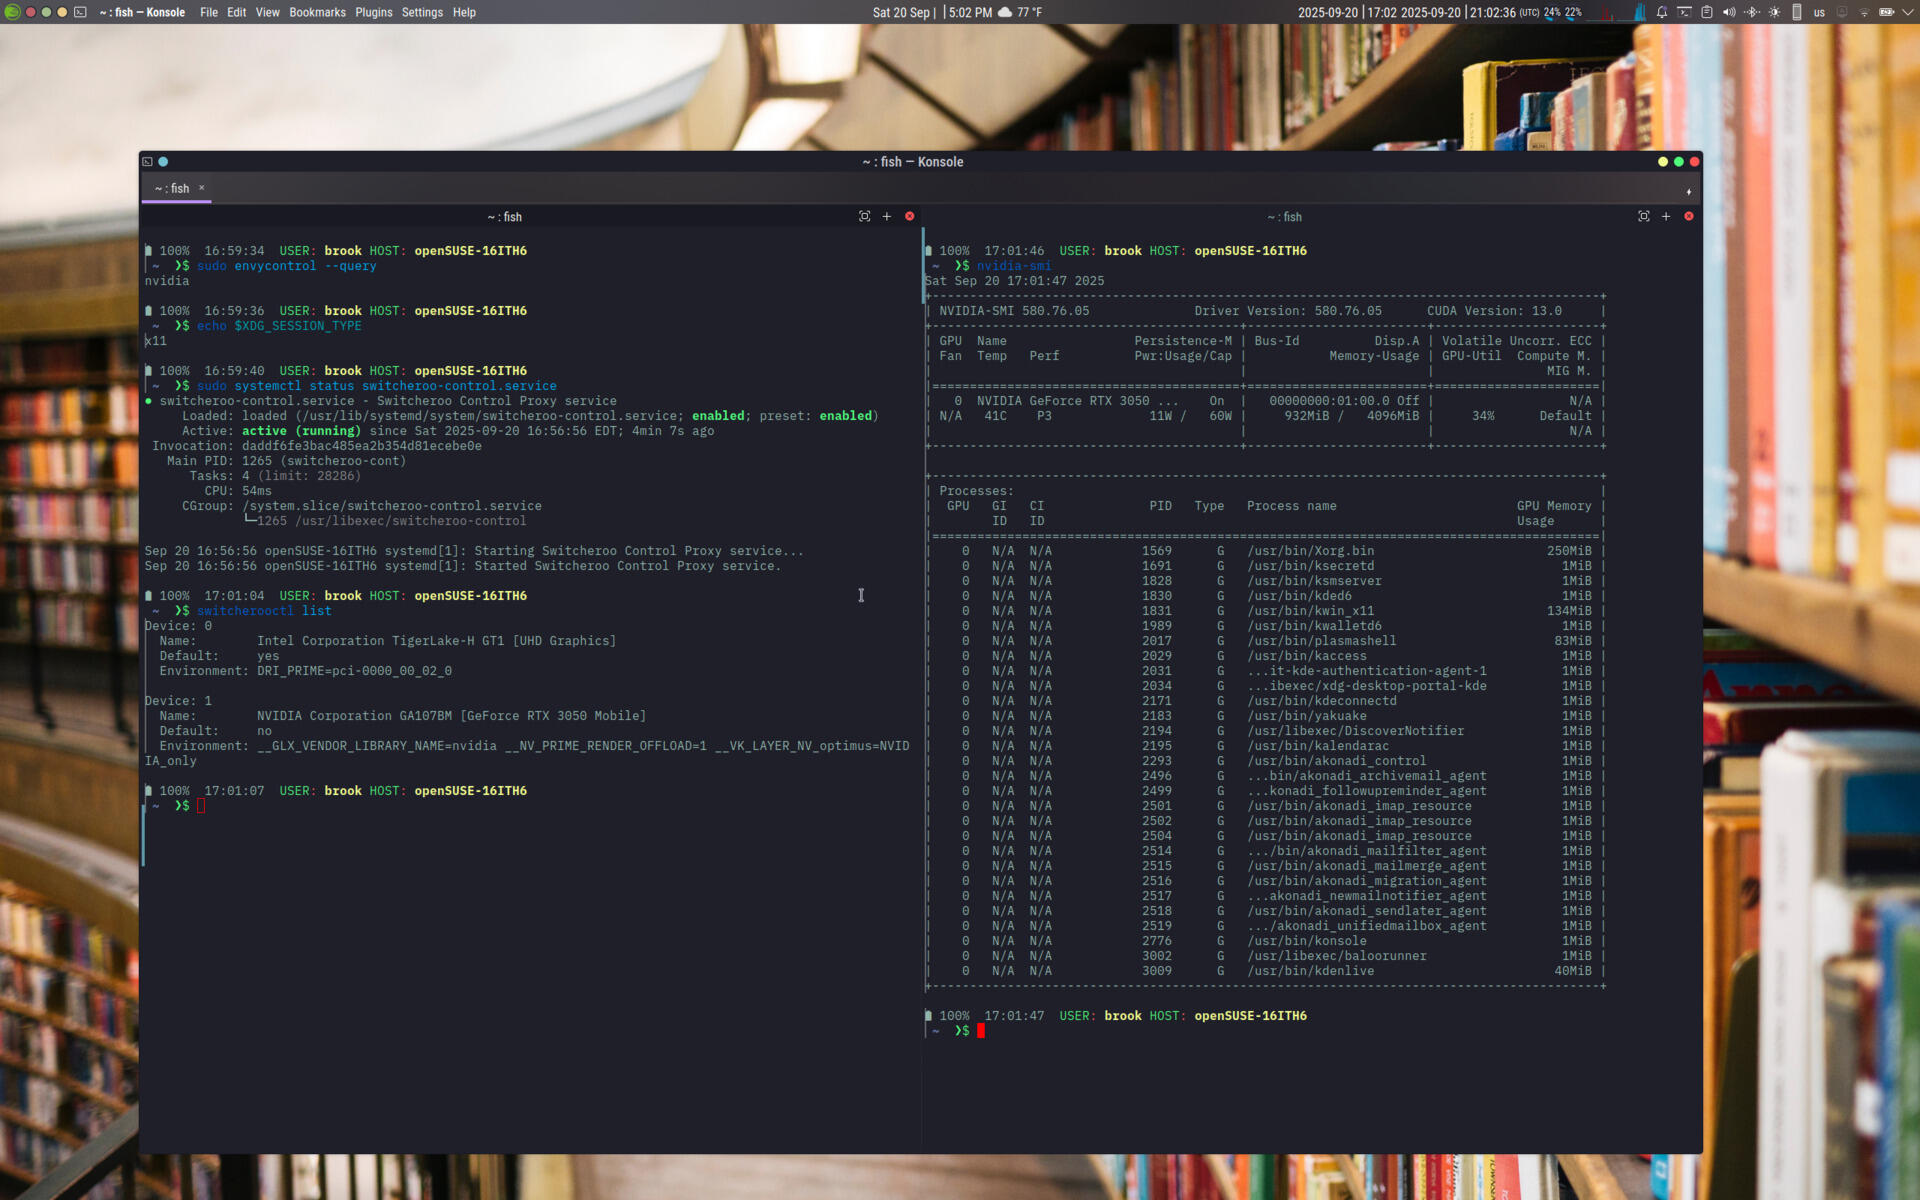Open the View menu

pos(267,12)
